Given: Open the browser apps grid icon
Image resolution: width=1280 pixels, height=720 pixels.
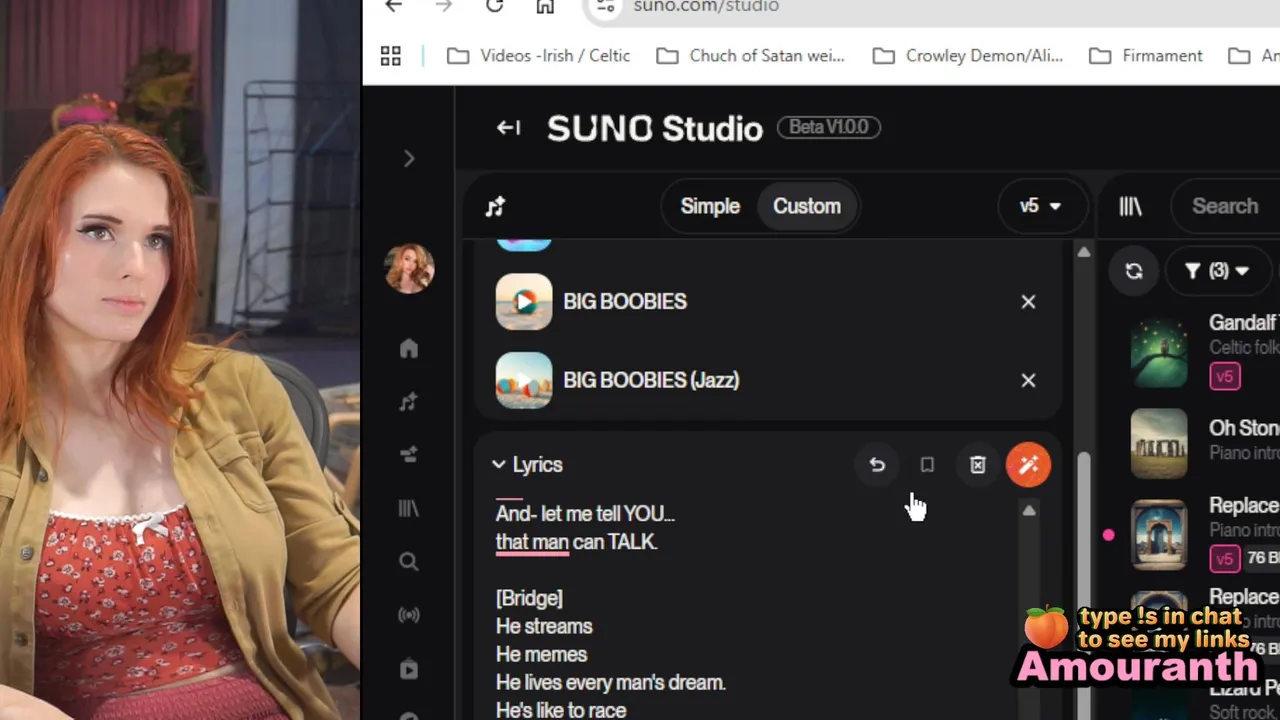Looking at the screenshot, I should (x=391, y=56).
